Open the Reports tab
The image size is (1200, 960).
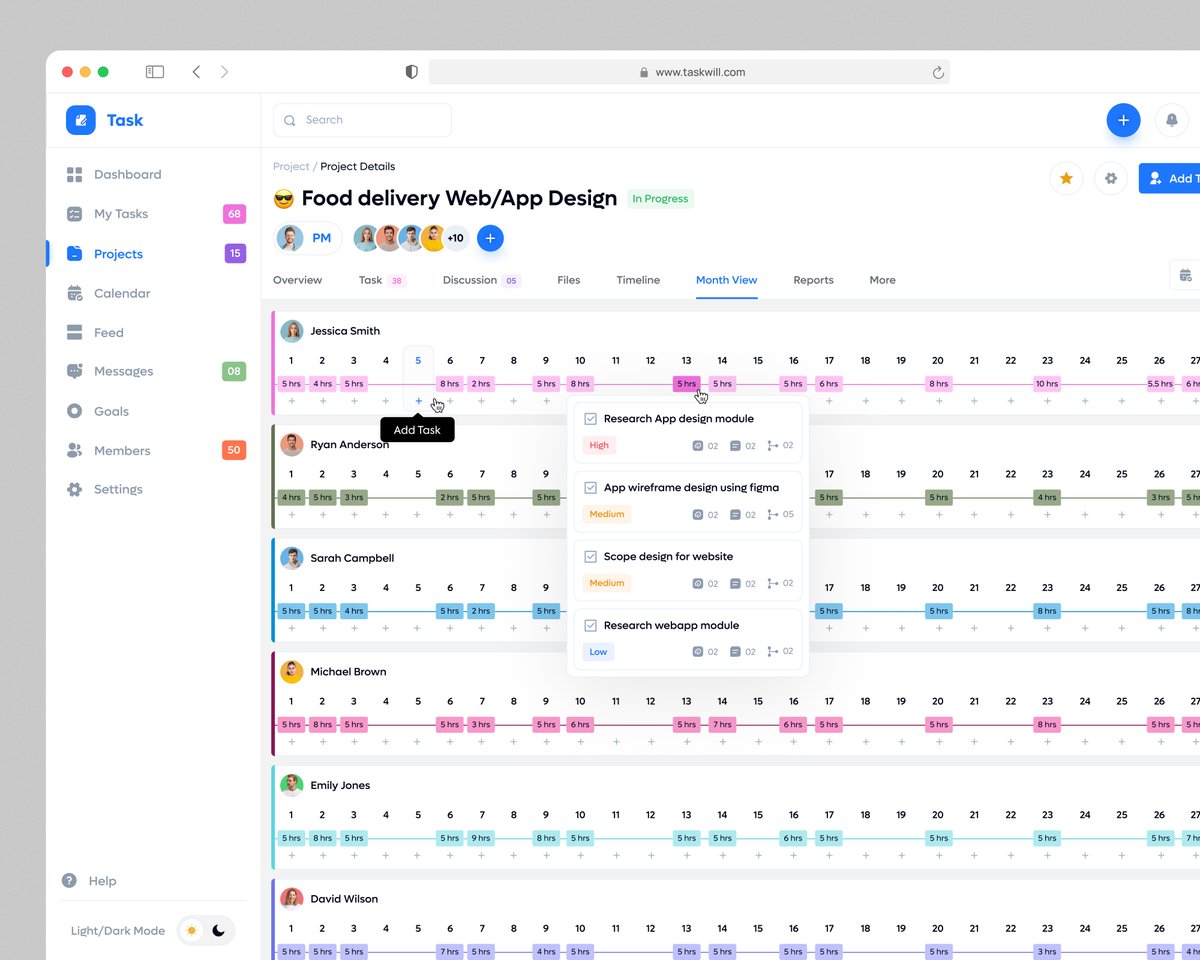click(x=813, y=280)
